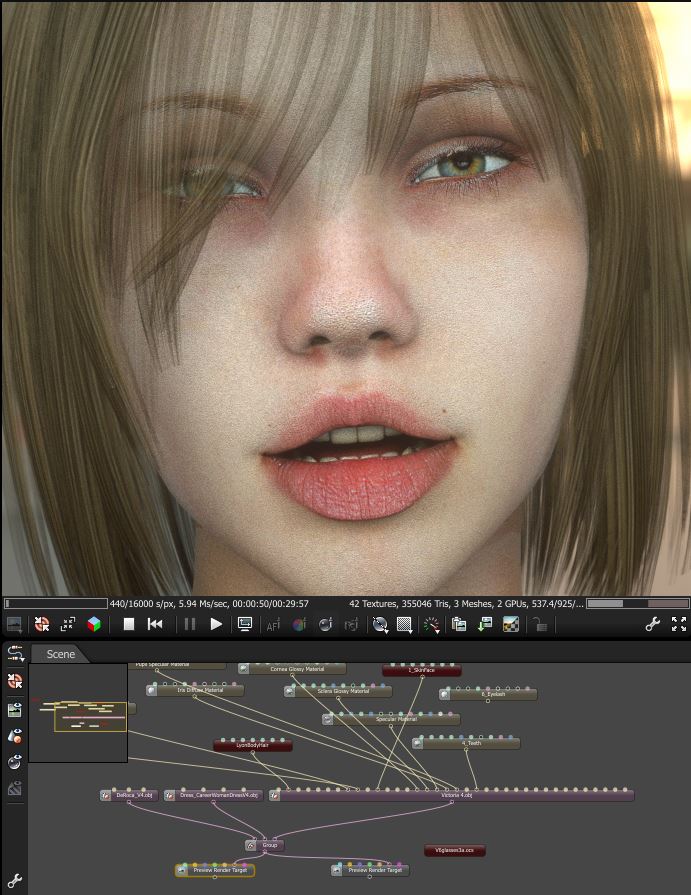
Task: Click the material preview sidebar icon
Action: tap(15, 736)
